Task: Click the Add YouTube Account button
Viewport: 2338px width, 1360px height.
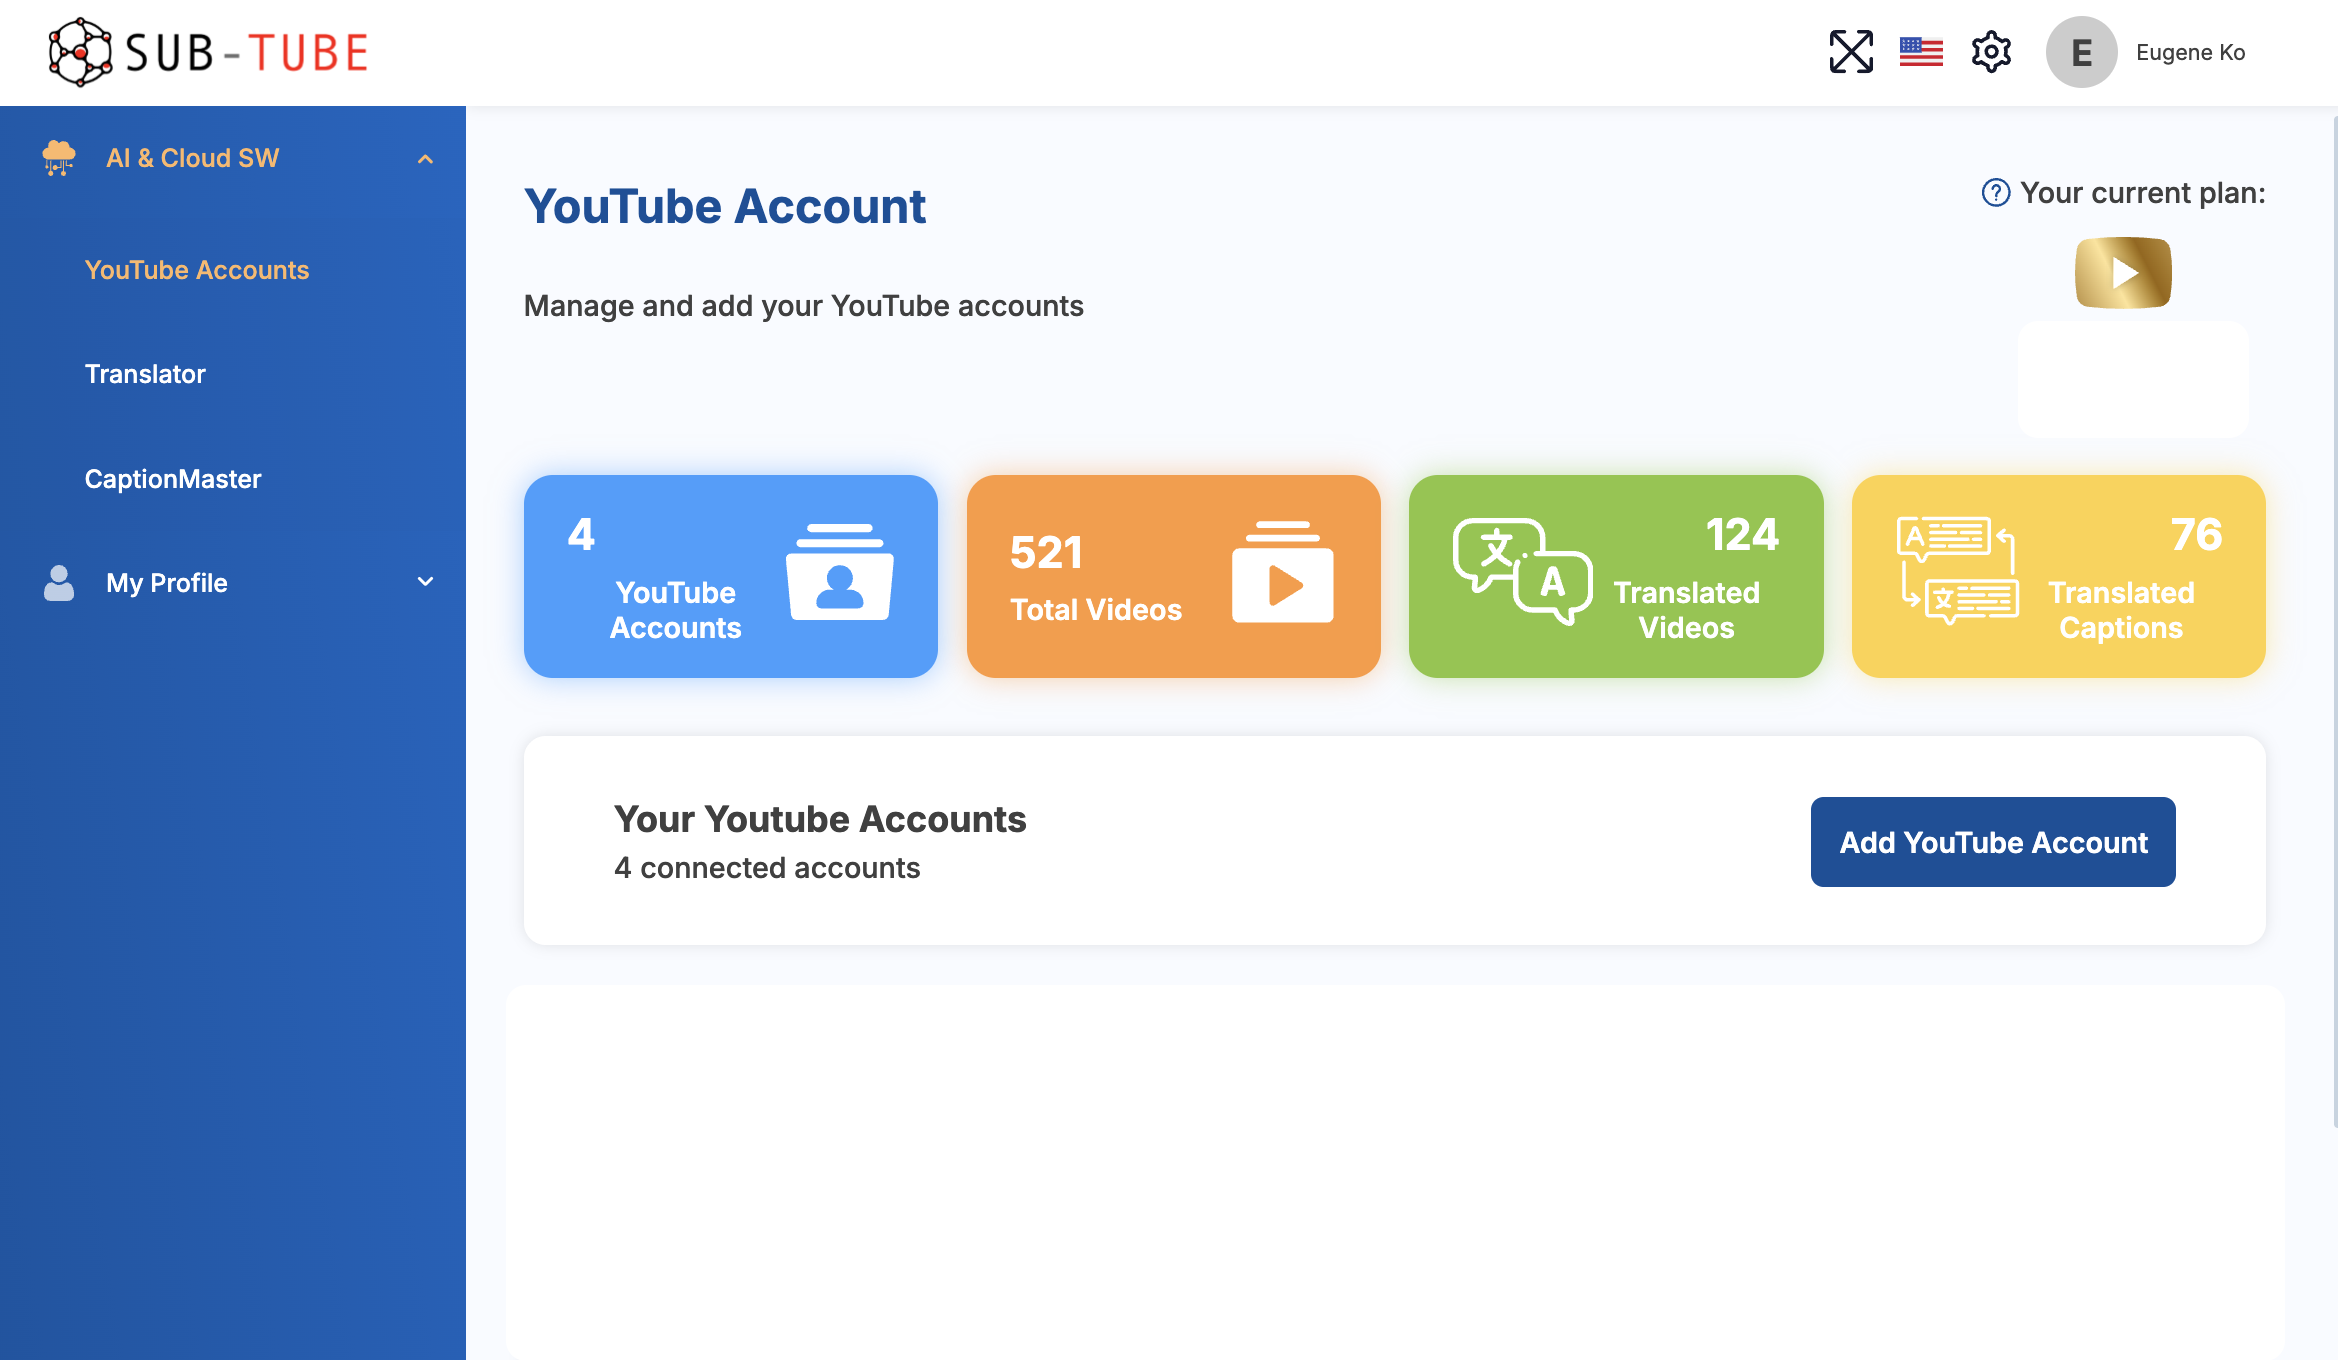Action: pos(1992,842)
